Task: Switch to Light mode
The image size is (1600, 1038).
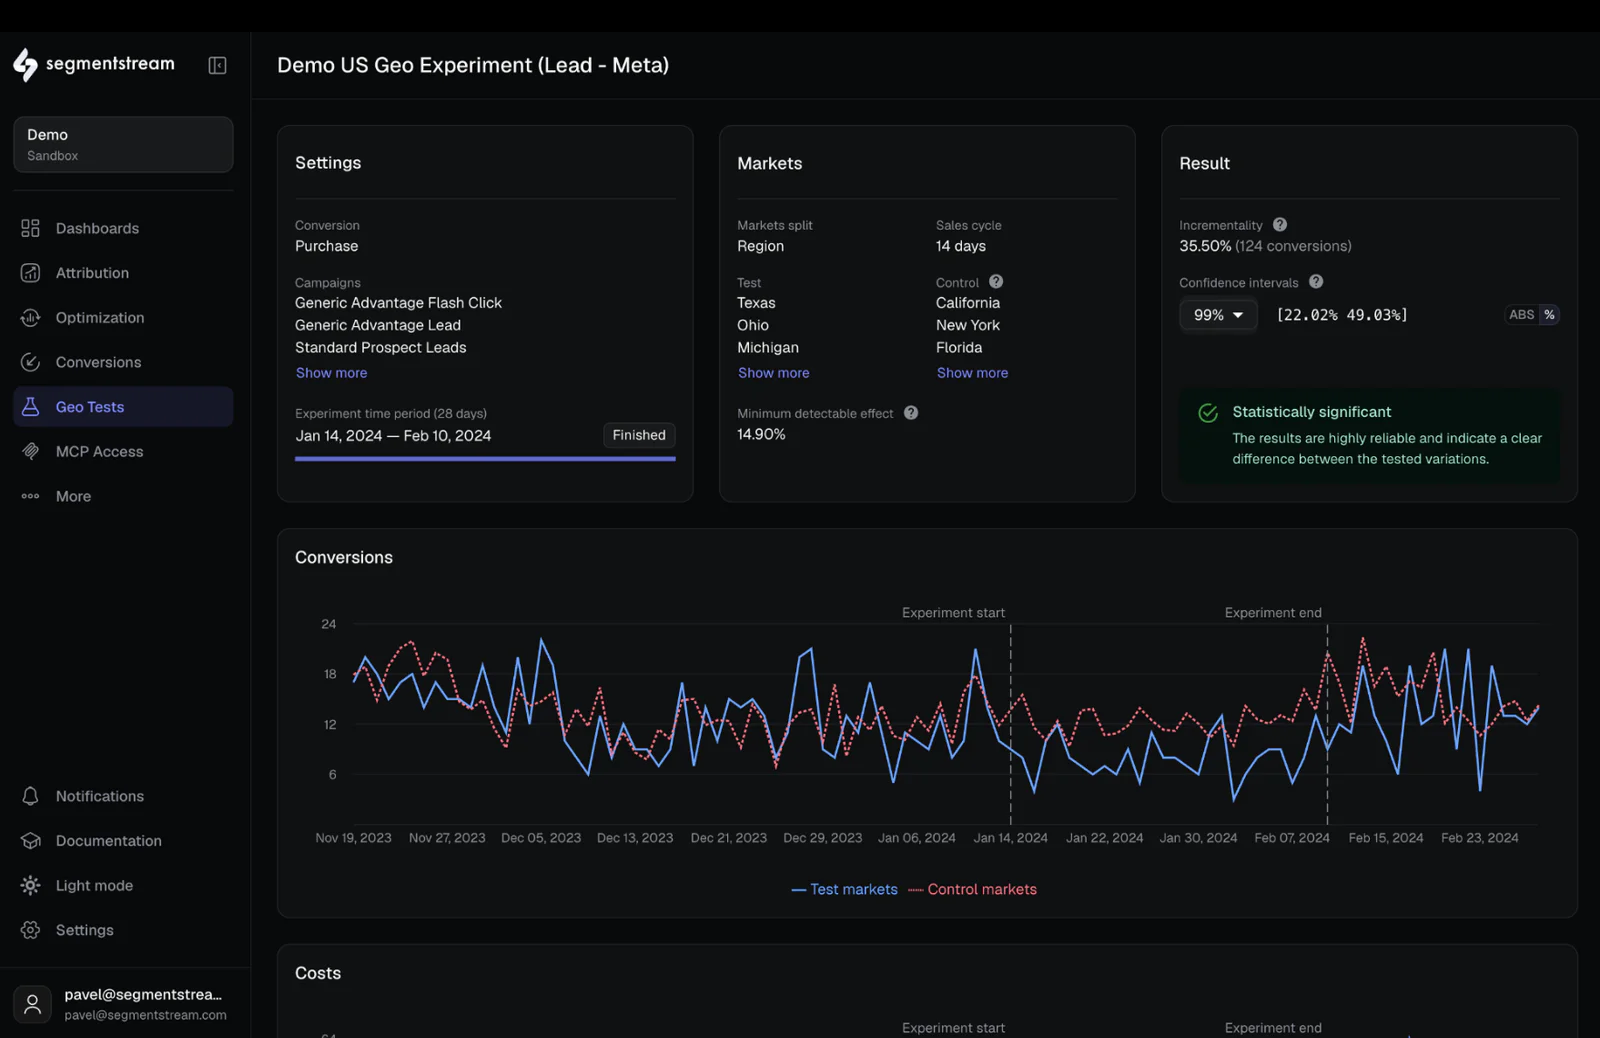Action: 123,885
